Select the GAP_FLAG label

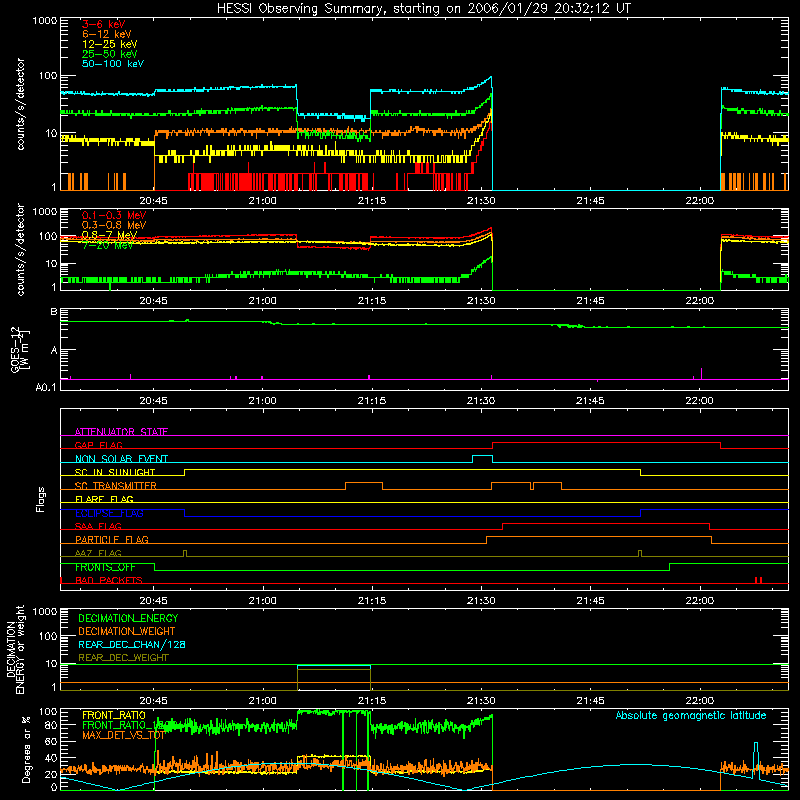[98, 445]
